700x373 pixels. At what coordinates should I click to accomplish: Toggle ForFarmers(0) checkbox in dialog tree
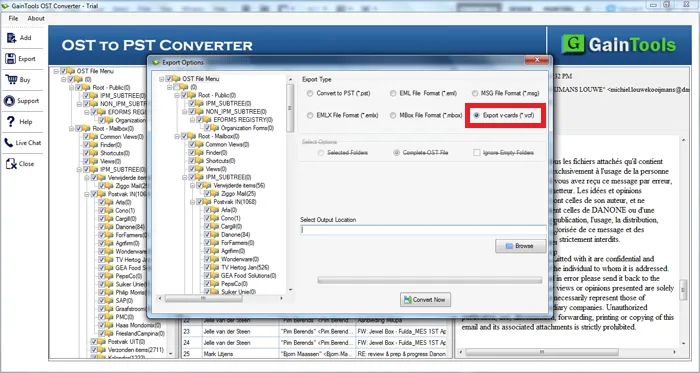208,243
